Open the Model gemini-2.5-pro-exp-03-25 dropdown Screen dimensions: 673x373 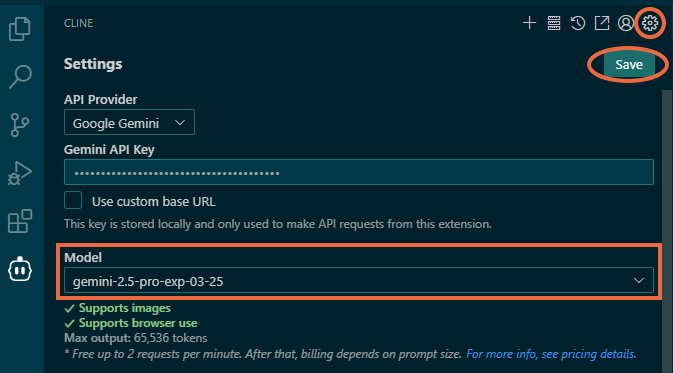point(359,280)
